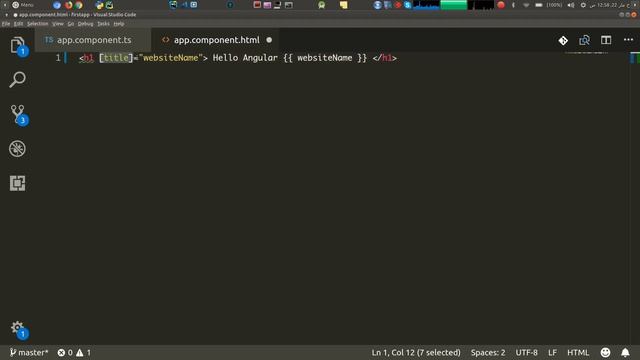Screen dimensions: 640x360
Task: Click the closing h1 tag in code
Action: 384,58
